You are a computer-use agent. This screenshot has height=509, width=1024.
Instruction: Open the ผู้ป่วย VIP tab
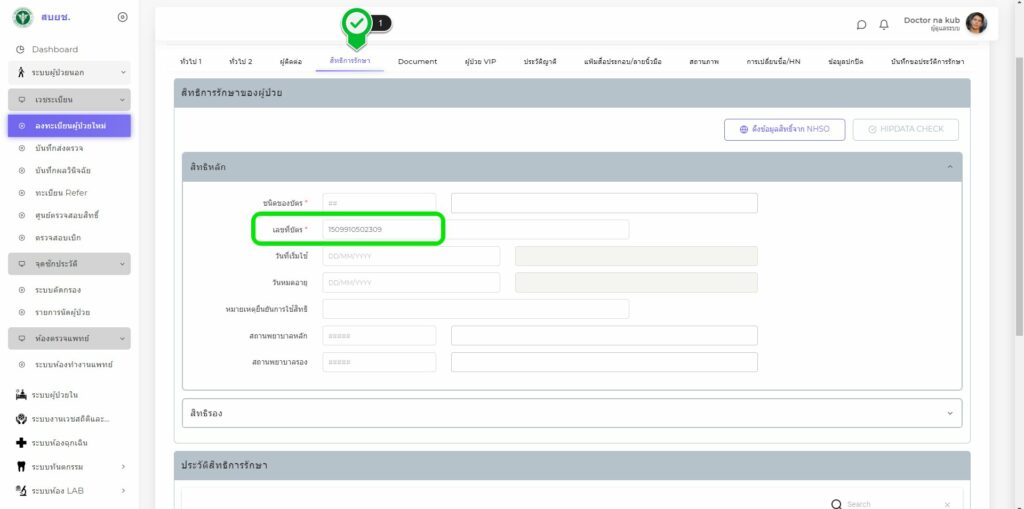pos(480,62)
